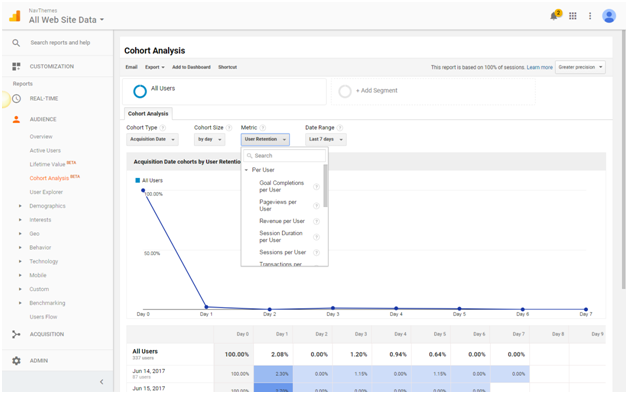Select Goal Completions per User metric
The image size is (628, 394).
point(282,186)
